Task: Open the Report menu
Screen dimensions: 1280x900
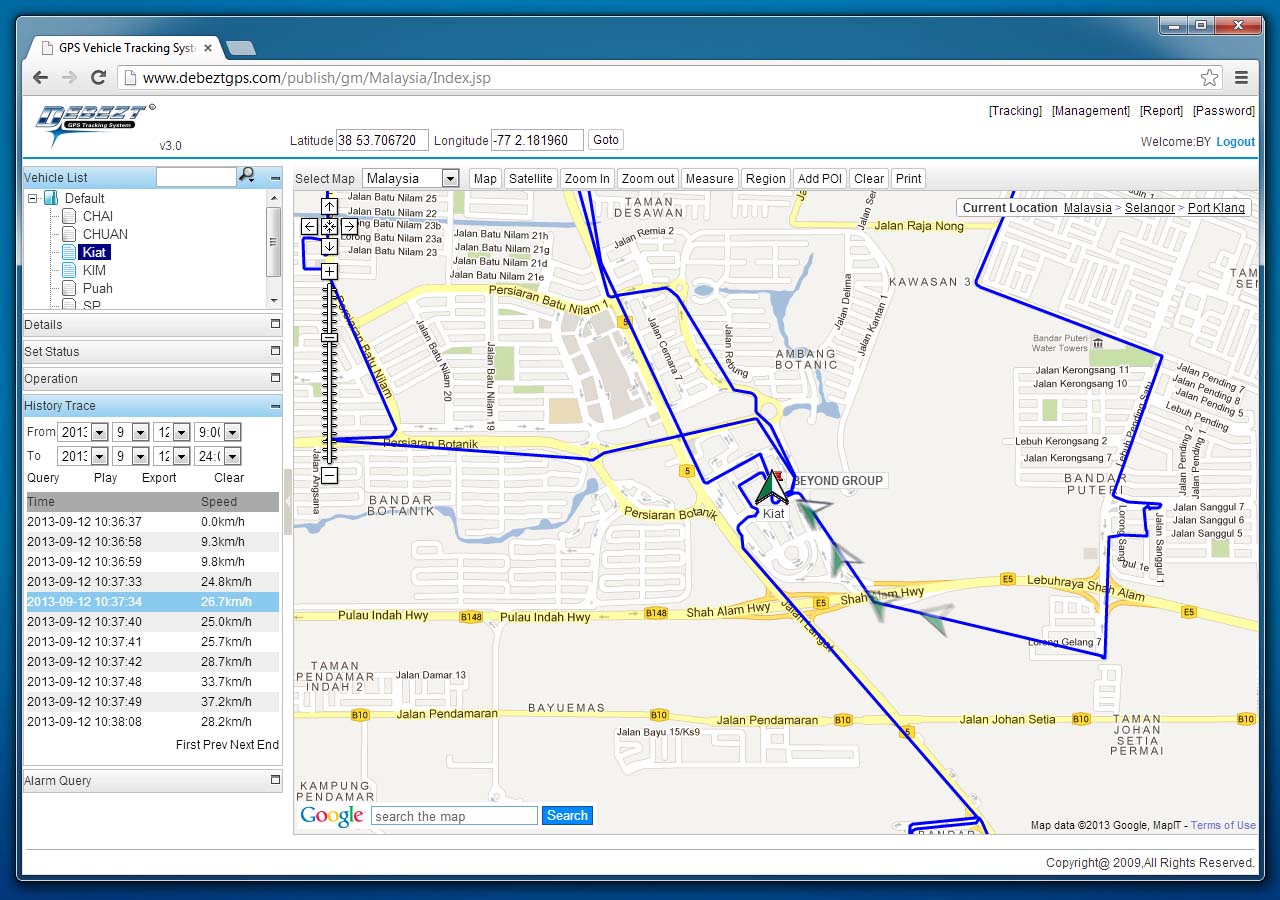Action: [1161, 111]
